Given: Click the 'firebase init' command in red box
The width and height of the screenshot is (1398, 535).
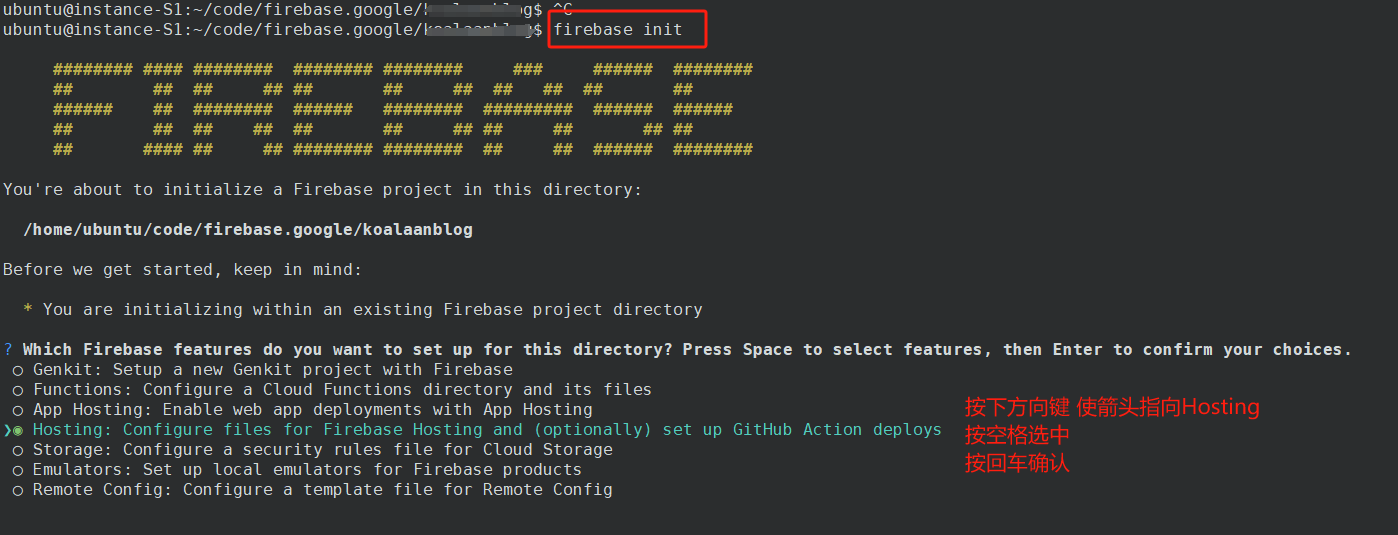Looking at the screenshot, I should (x=618, y=30).
